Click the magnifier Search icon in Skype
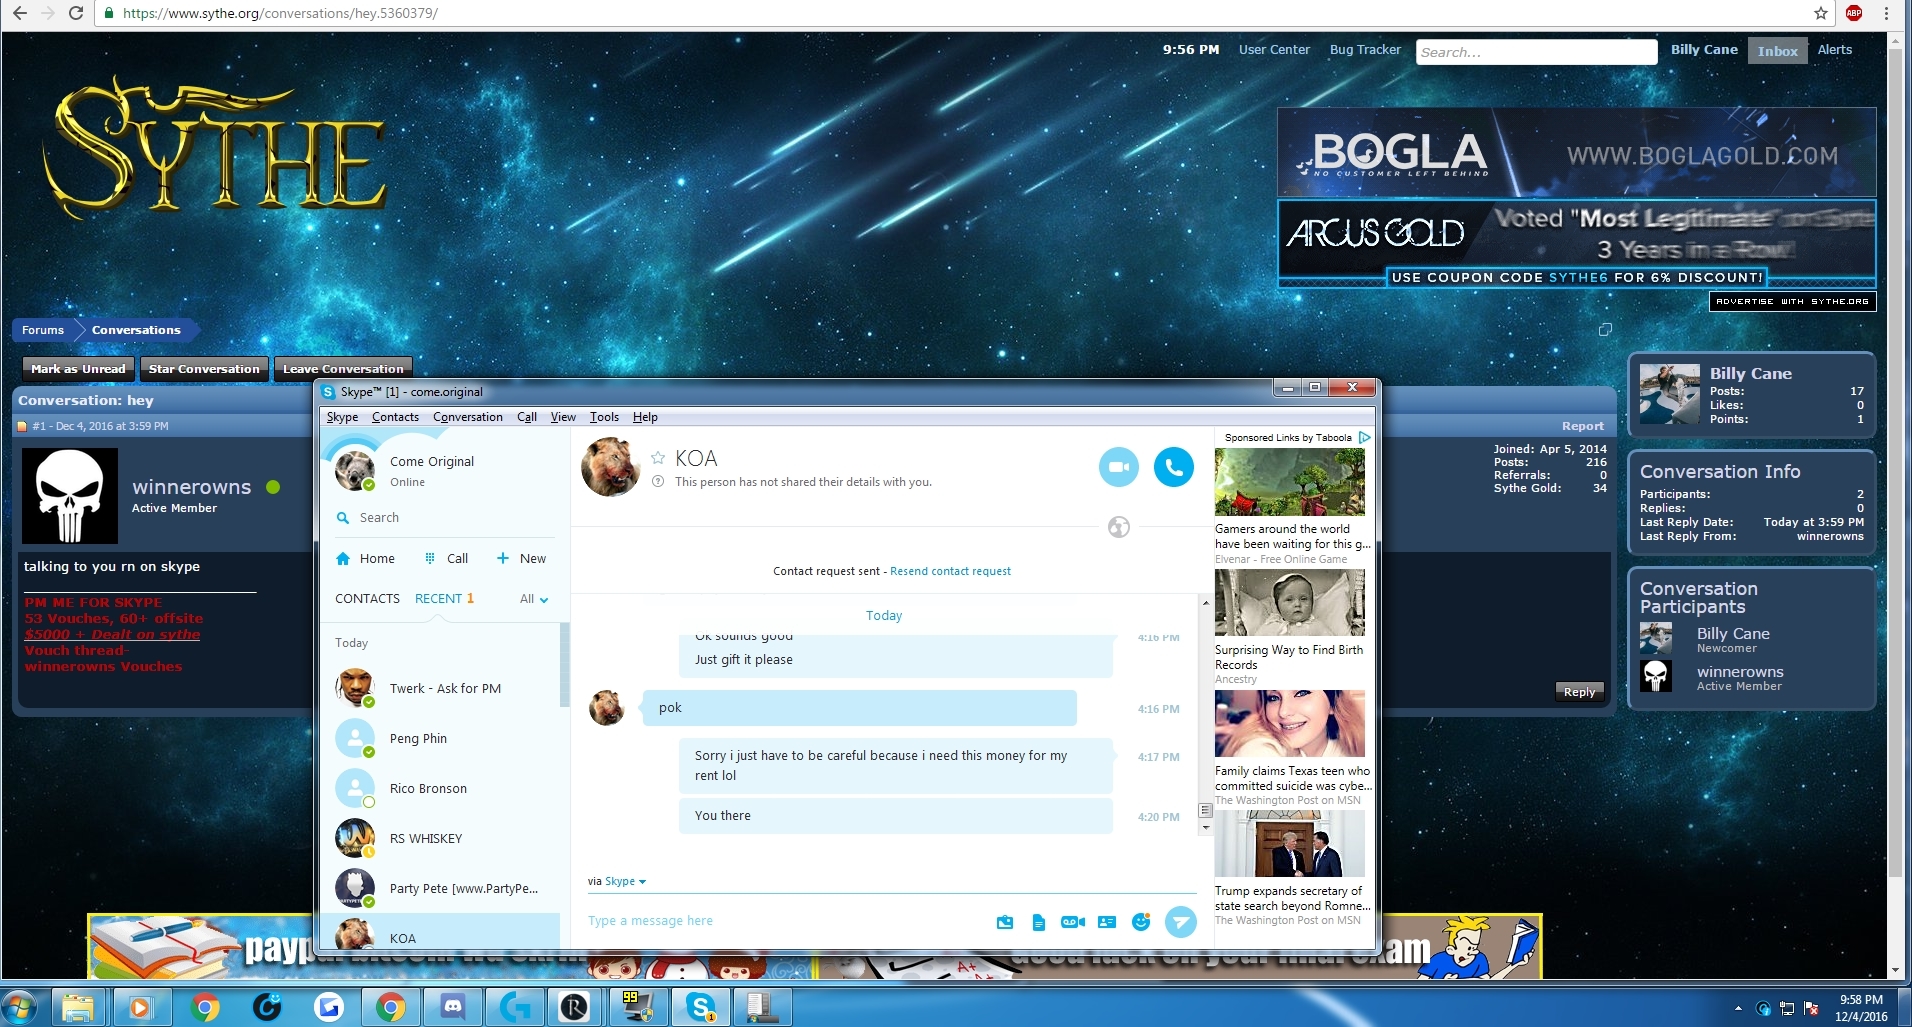 coord(343,518)
